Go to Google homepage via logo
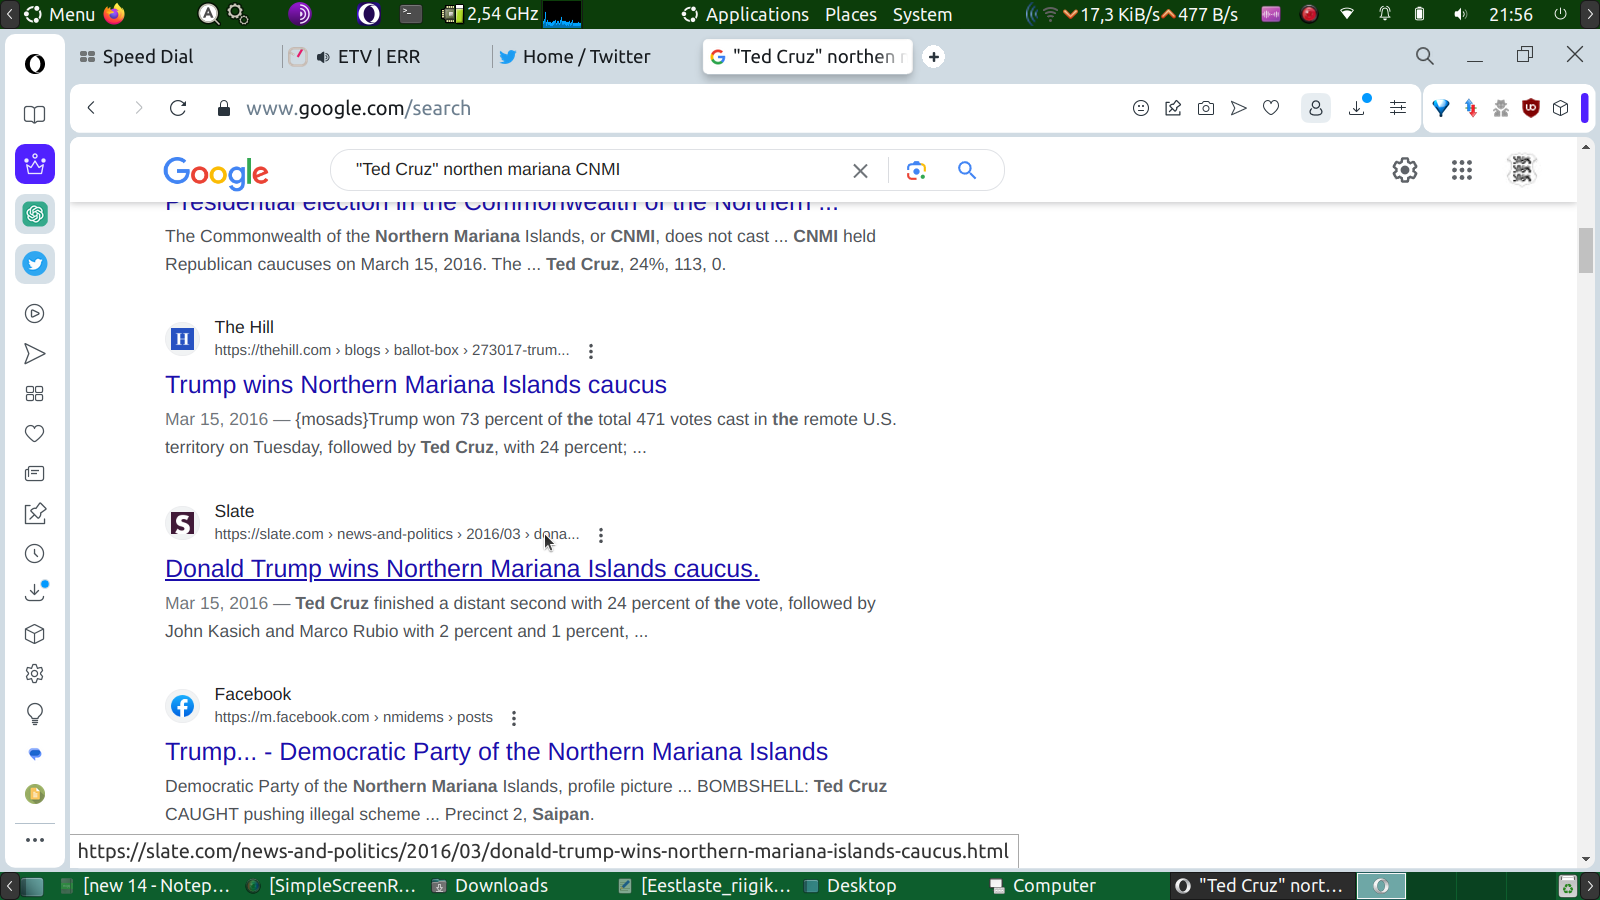The width and height of the screenshot is (1600, 900). (x=216, y=173)
